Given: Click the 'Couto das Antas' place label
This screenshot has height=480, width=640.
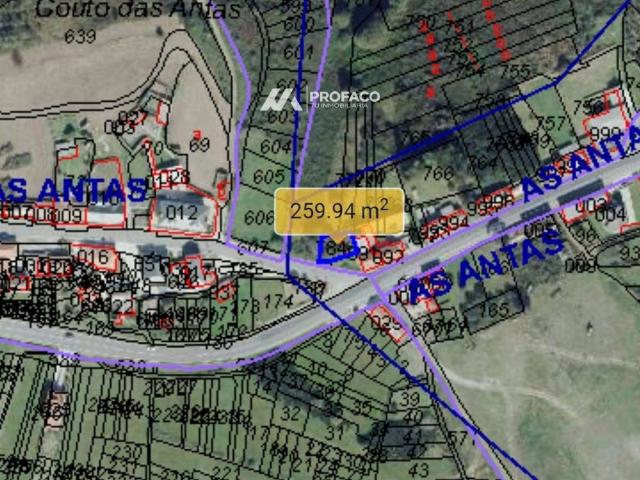Looking at the screenshot, I should 138,9.
